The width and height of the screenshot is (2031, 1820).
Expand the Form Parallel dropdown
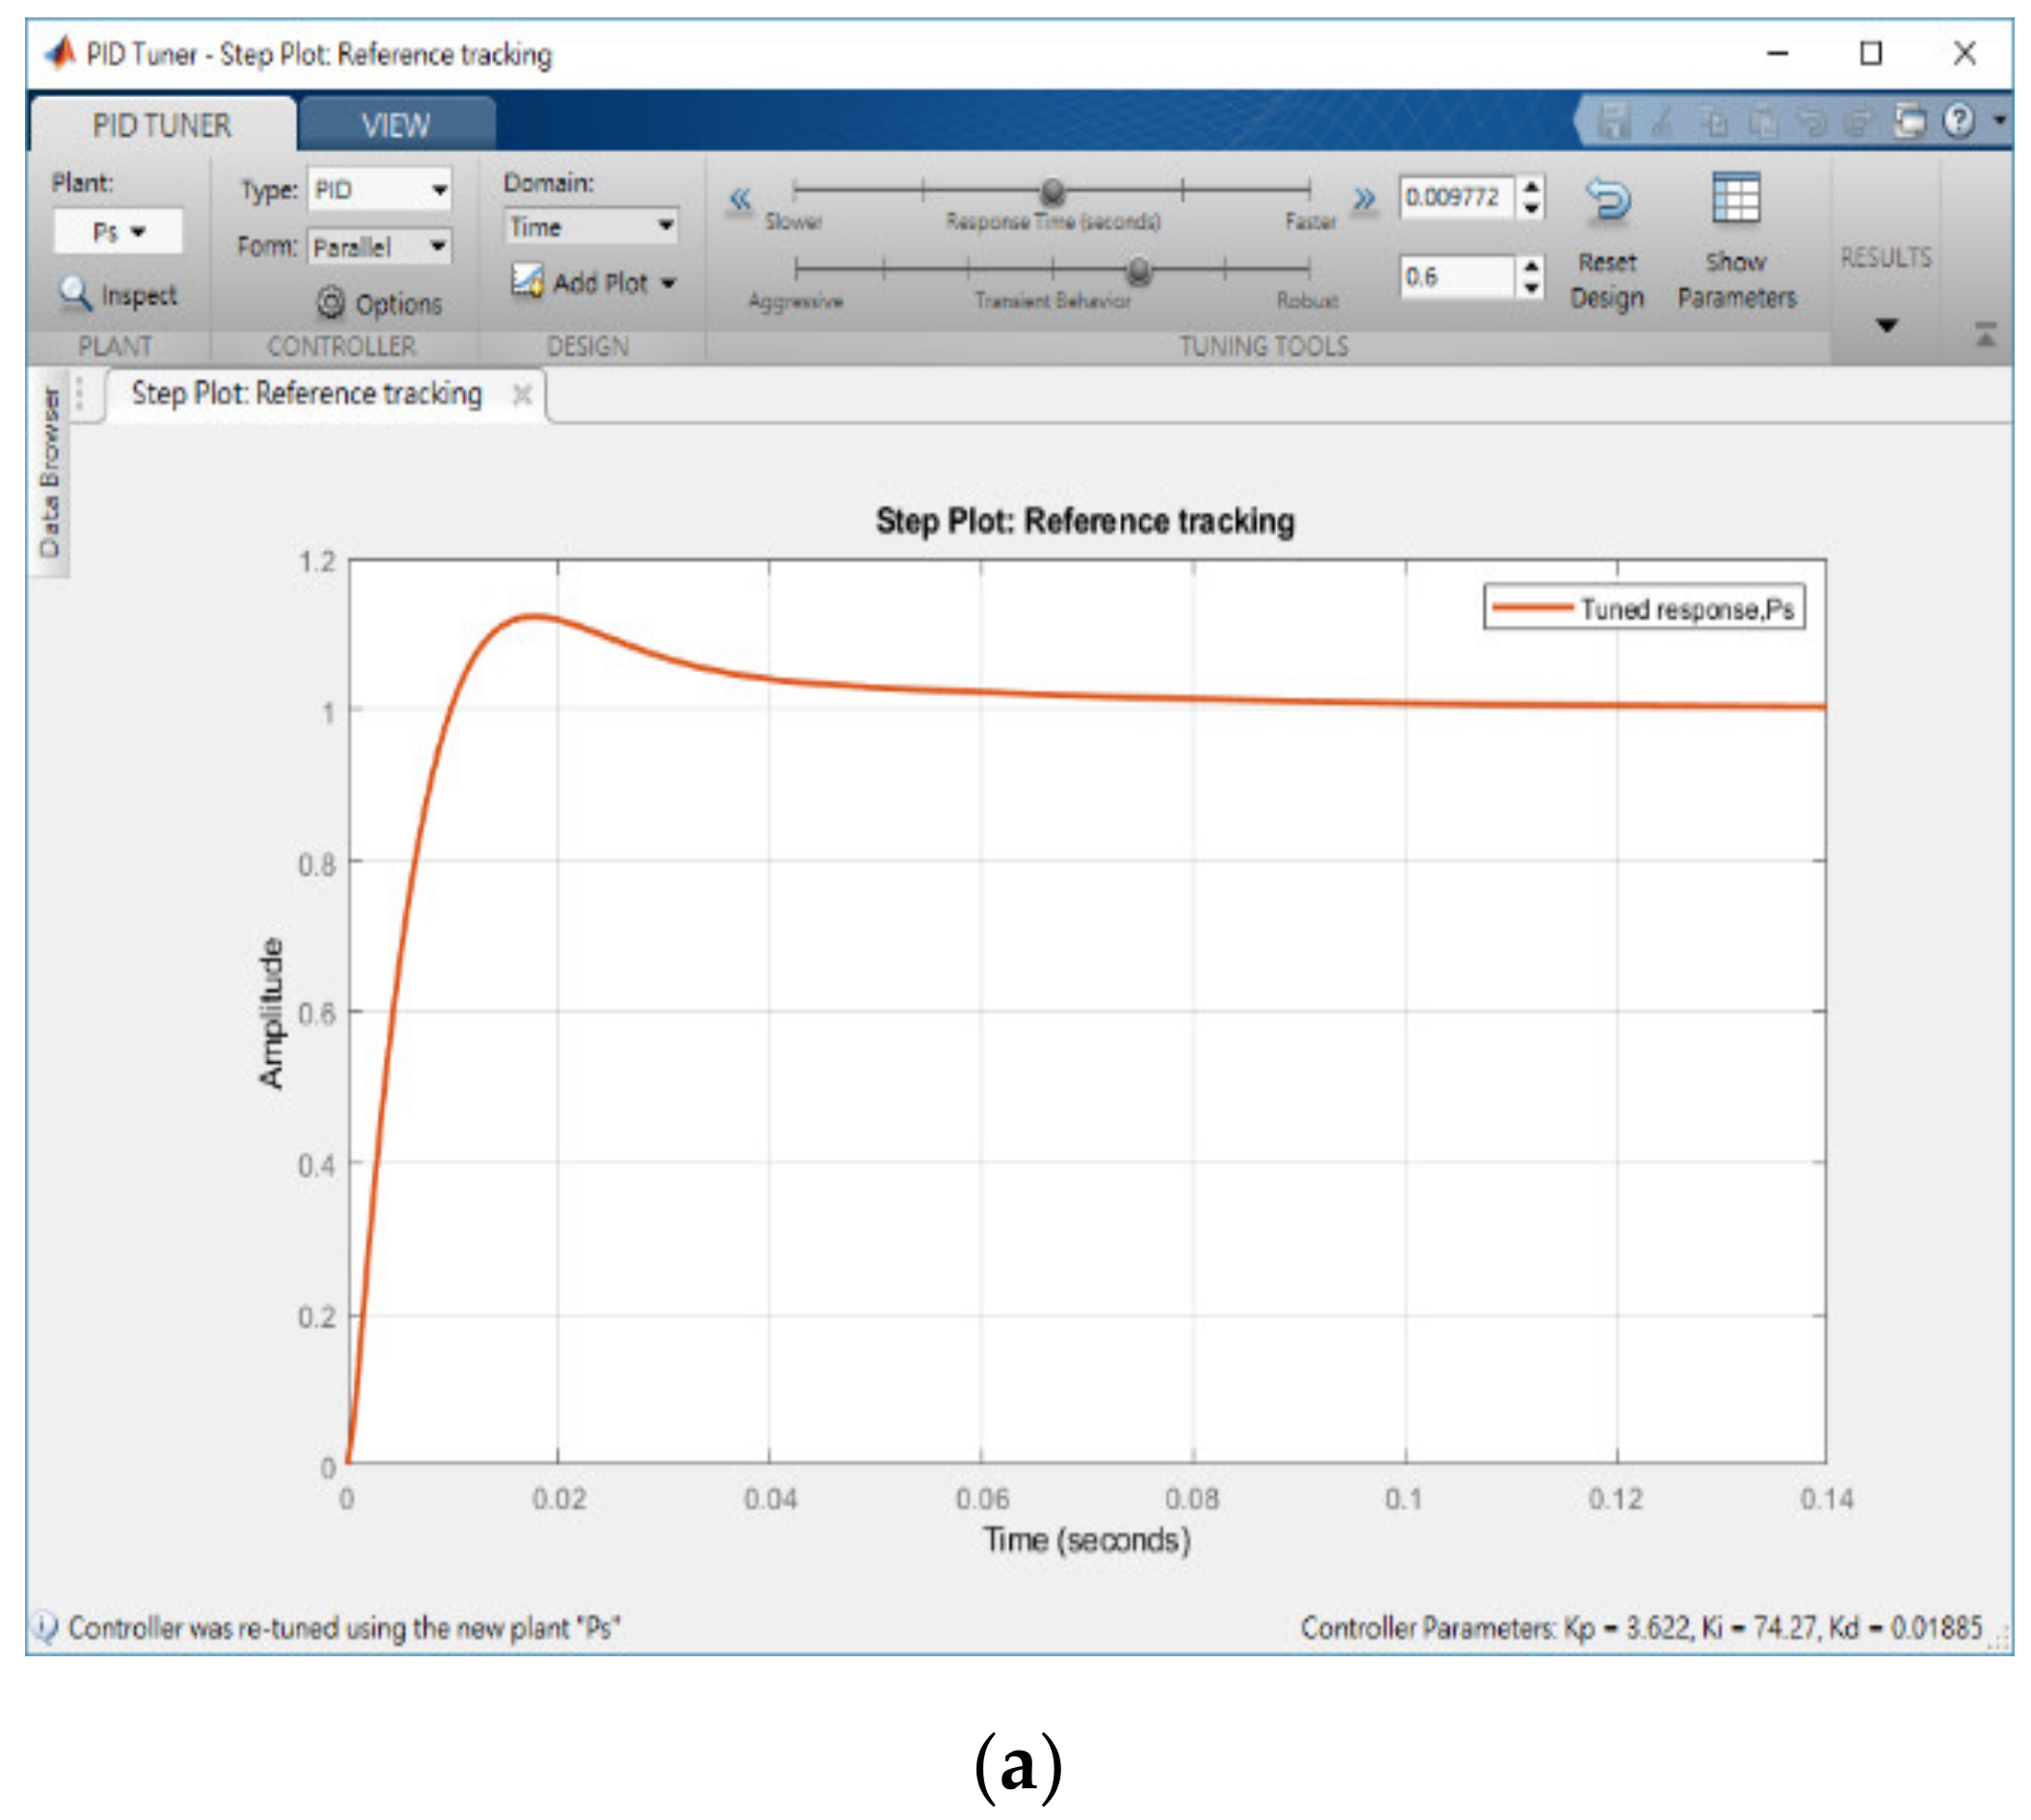point(379,247)
